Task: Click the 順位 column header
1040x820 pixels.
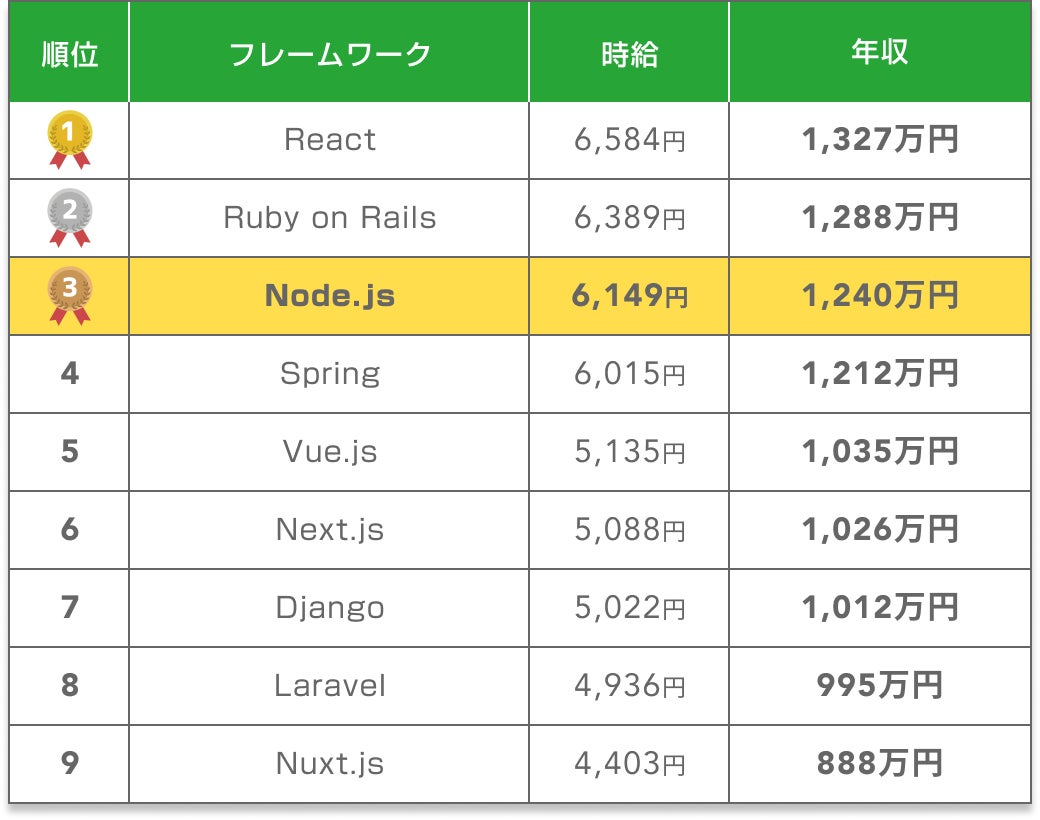Action: (x=70, y=53)
